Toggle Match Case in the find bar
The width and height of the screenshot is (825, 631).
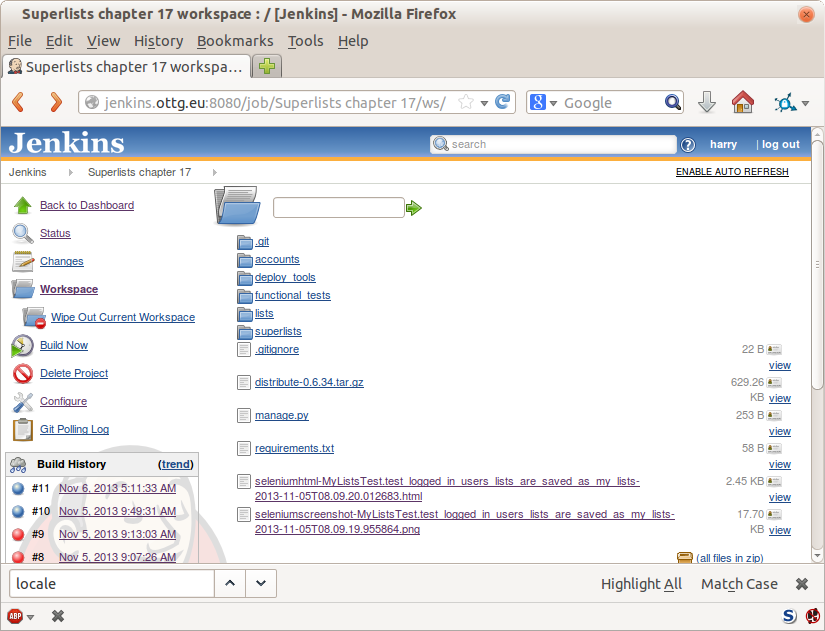(x=738, y=583)
